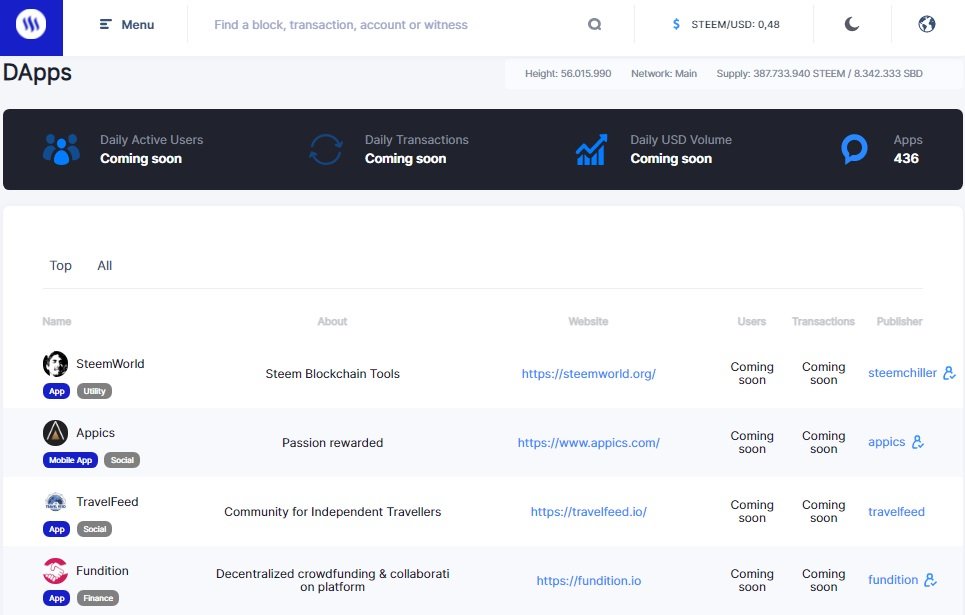Screen dimensions: 965x615
Task: Click the Appics triangle logo
Action: [55, 433]
